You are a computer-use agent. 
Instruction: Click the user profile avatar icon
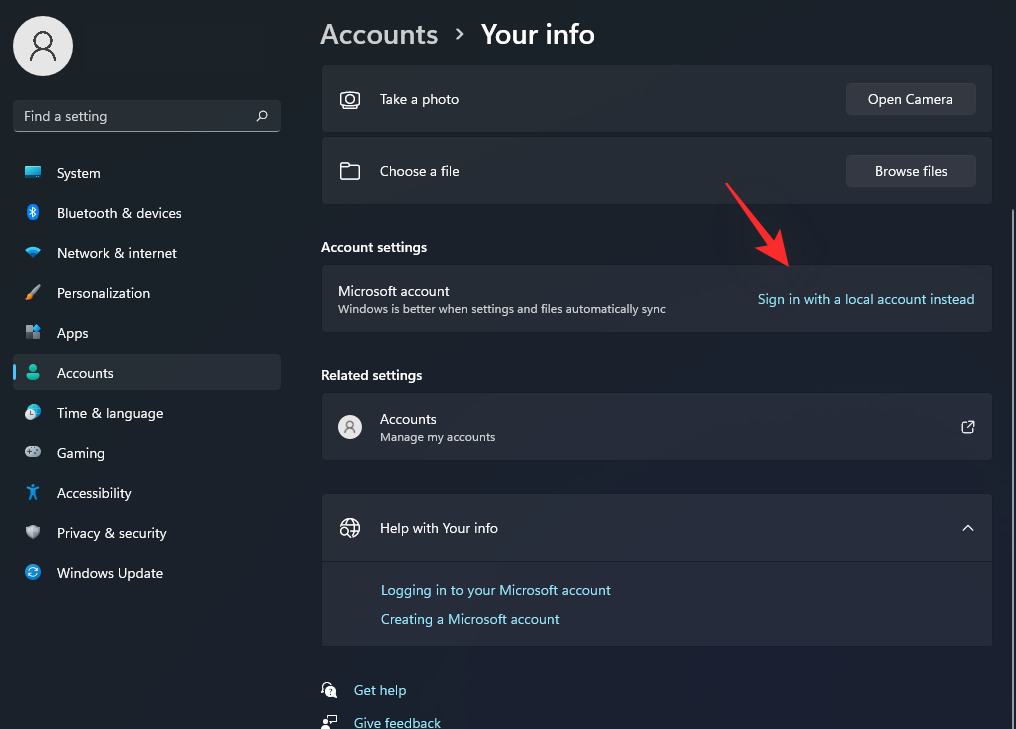[x=43, y=45]
